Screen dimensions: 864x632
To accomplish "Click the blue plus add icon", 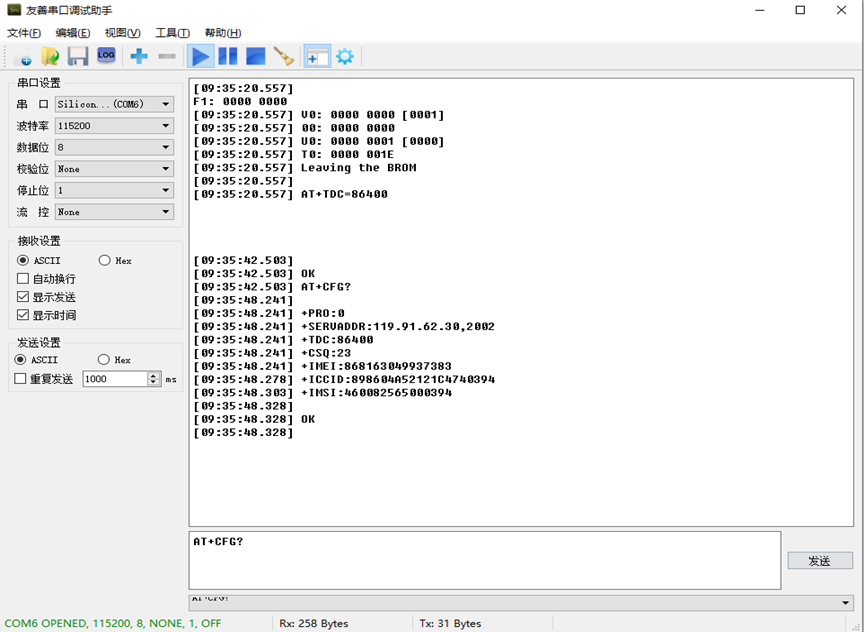I will [139, 56].
